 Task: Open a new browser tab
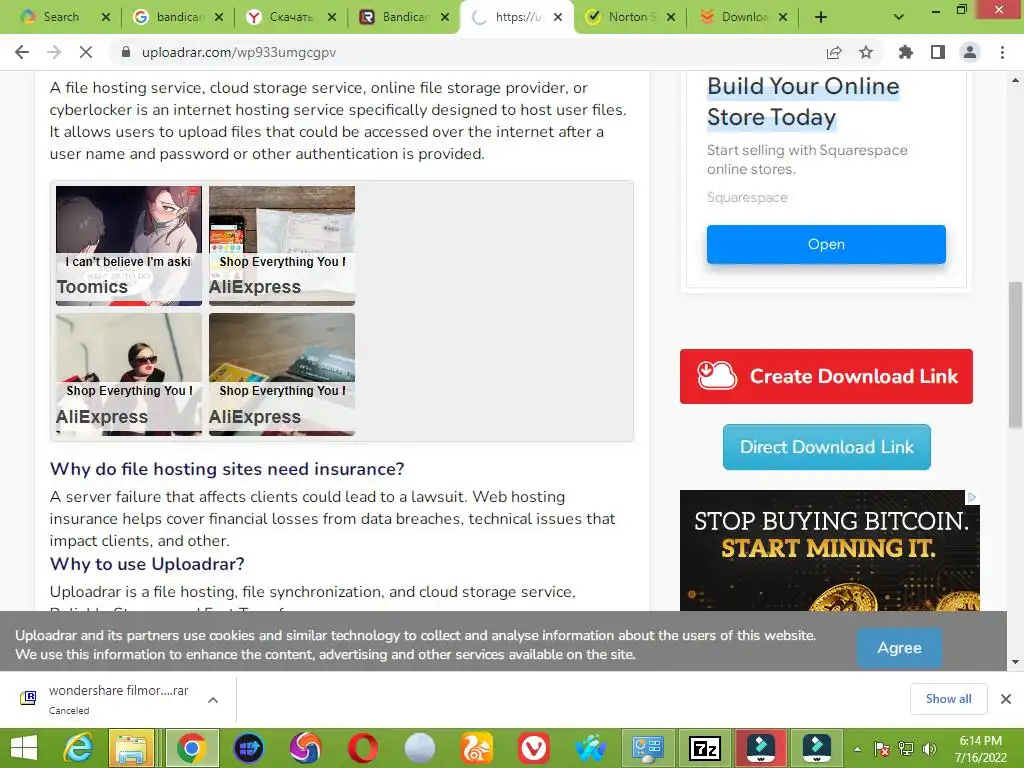[x=821, y=17]
